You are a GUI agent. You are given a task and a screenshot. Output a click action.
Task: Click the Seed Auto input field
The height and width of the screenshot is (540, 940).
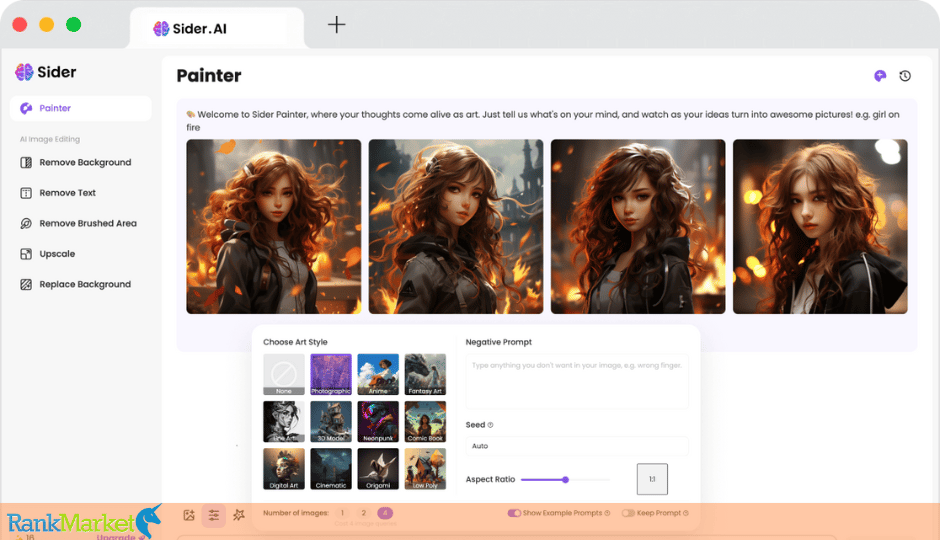click(577, 446)
